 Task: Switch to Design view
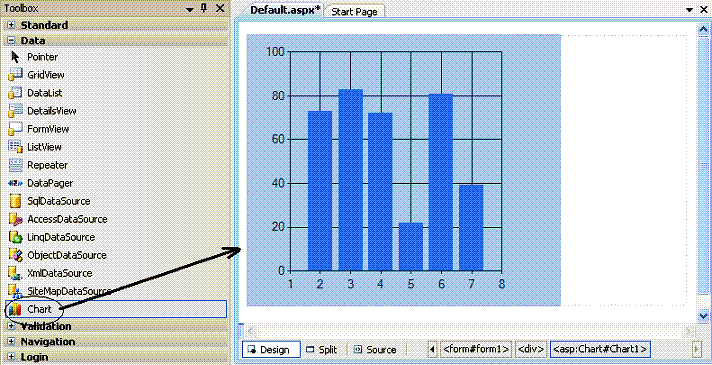(x=271, y=350)
